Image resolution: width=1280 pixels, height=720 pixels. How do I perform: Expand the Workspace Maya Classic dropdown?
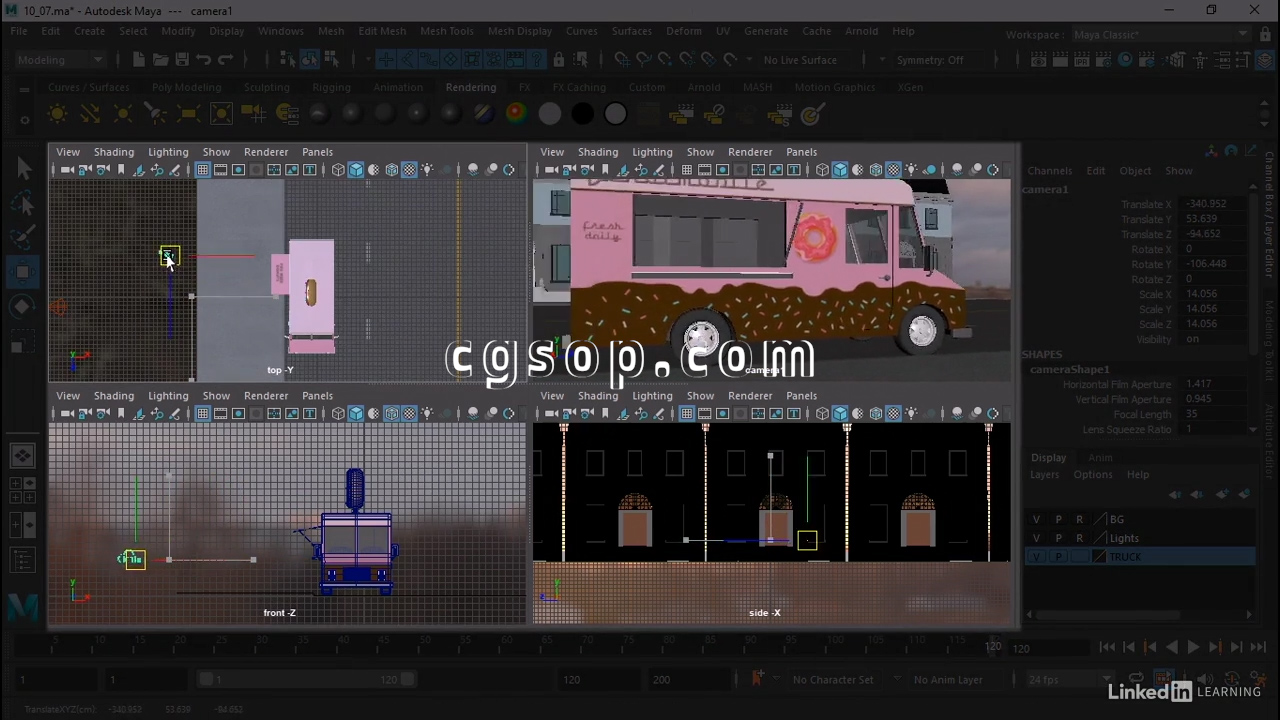(1158, 35)
